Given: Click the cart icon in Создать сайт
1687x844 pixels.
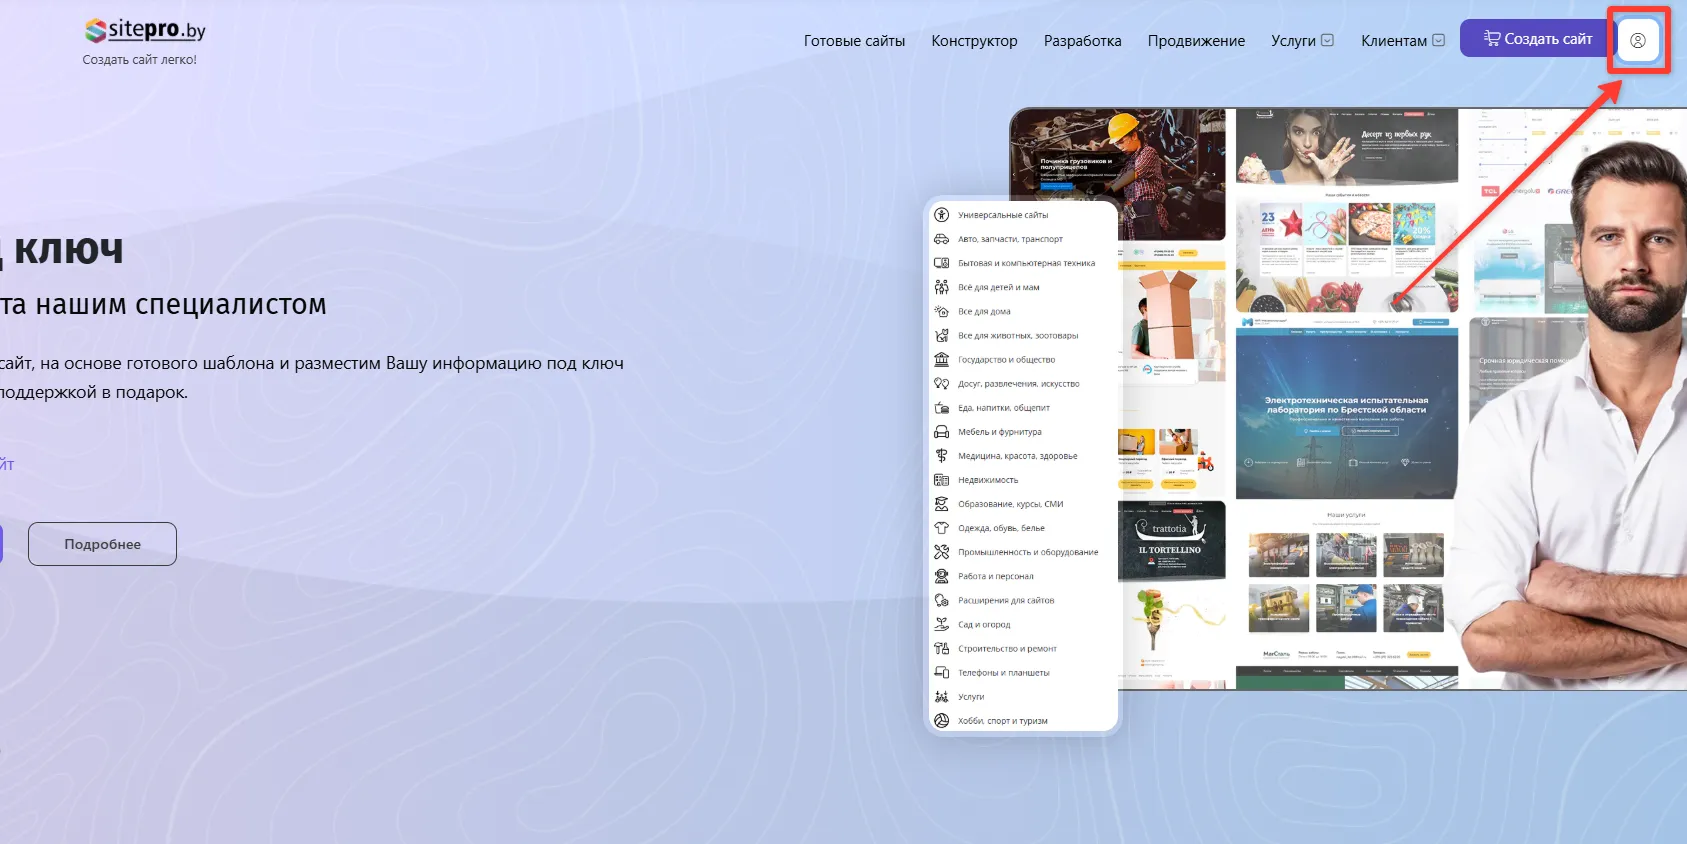Looking at the screenshot, I should coord(1491,38).
